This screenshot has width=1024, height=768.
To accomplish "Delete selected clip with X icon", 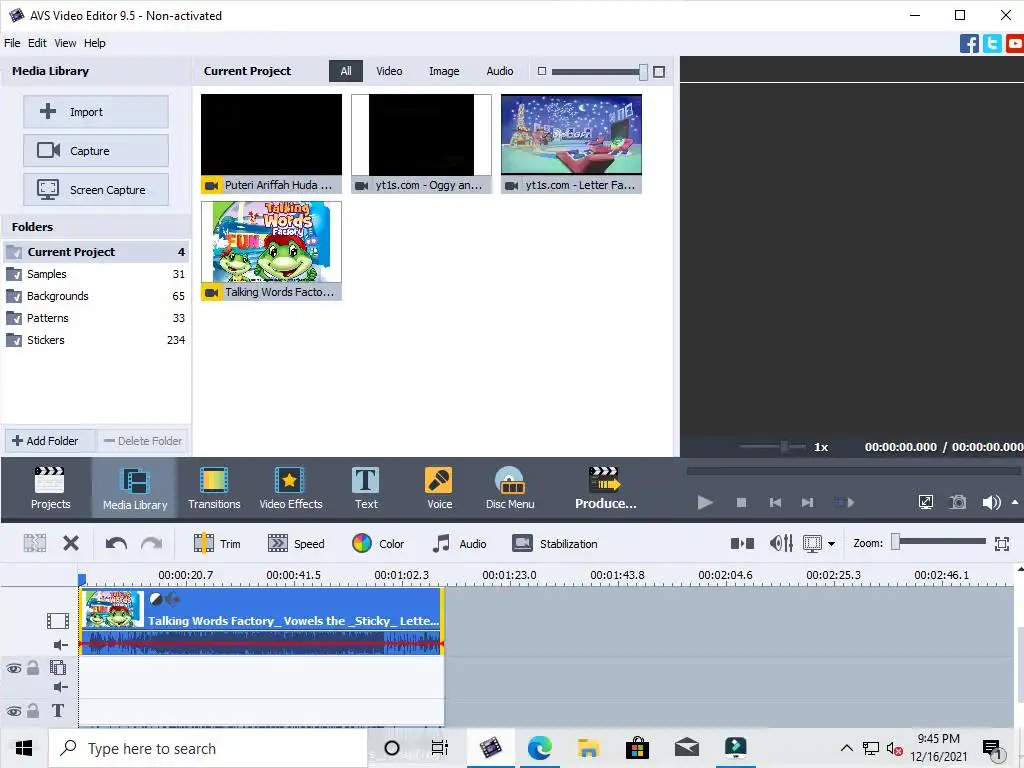I will click(x=71, y=543).
